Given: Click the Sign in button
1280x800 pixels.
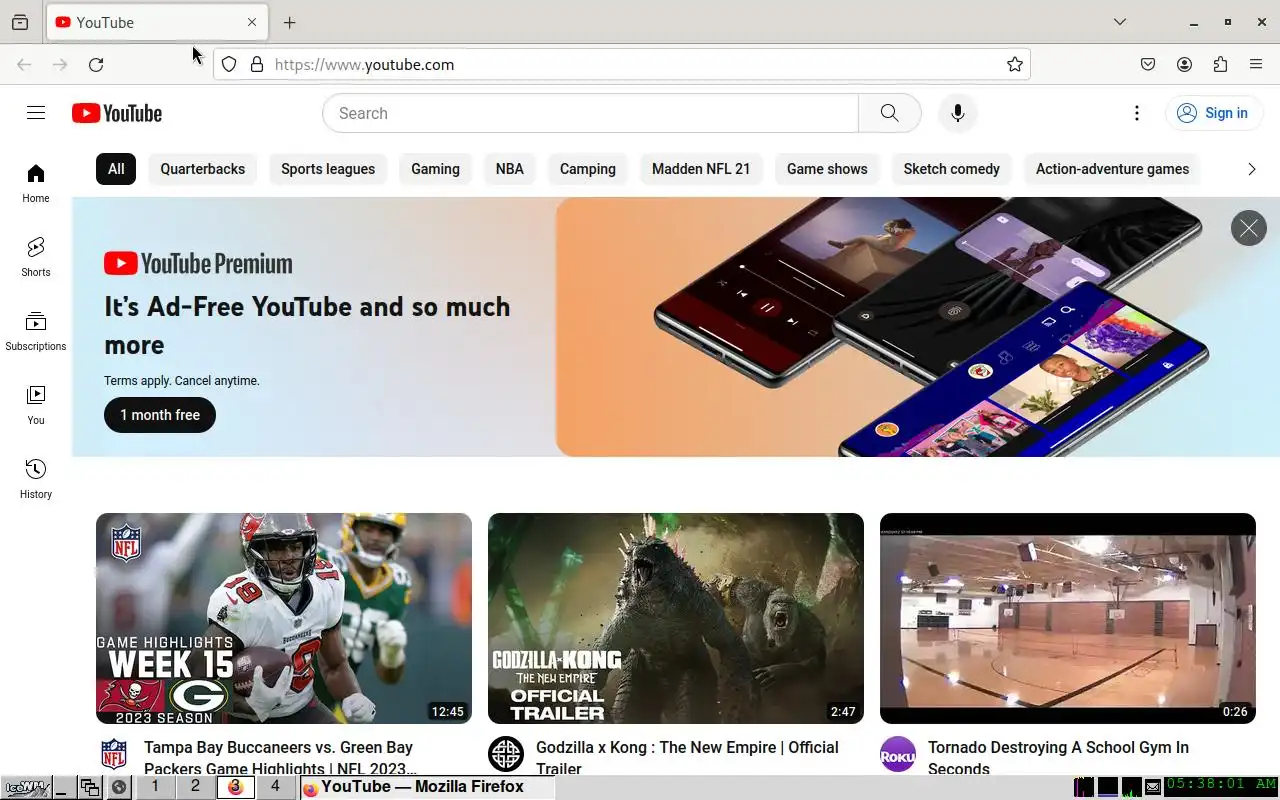Looking at the screenshot, I should 1213,113.
